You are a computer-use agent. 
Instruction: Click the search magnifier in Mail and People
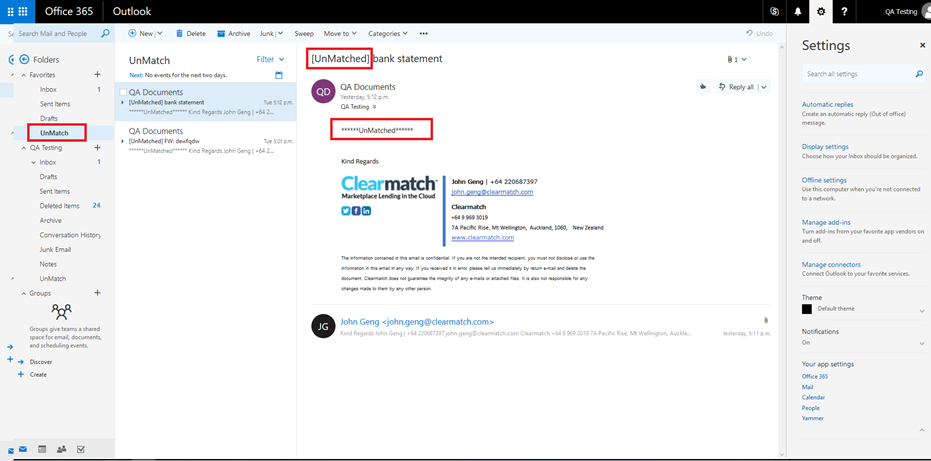[105, 33]
